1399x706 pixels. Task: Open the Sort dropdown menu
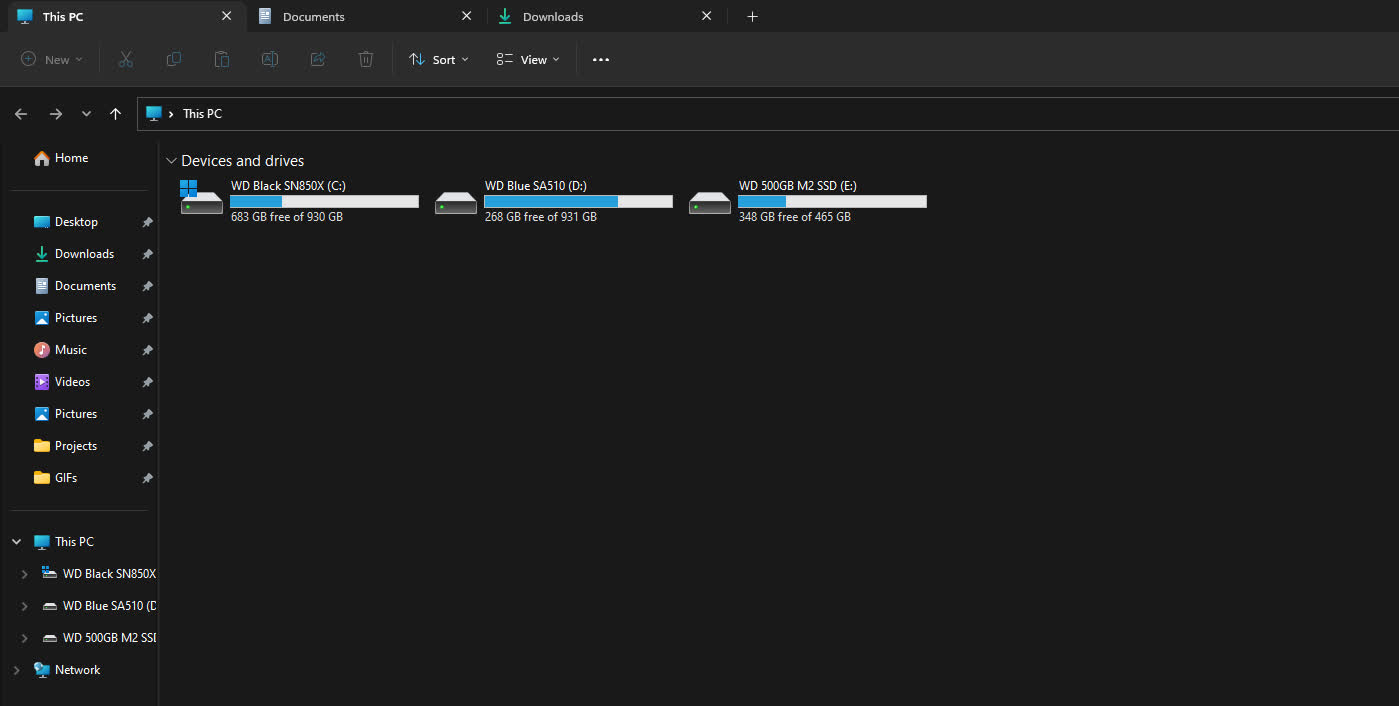(x=438, y=60)
